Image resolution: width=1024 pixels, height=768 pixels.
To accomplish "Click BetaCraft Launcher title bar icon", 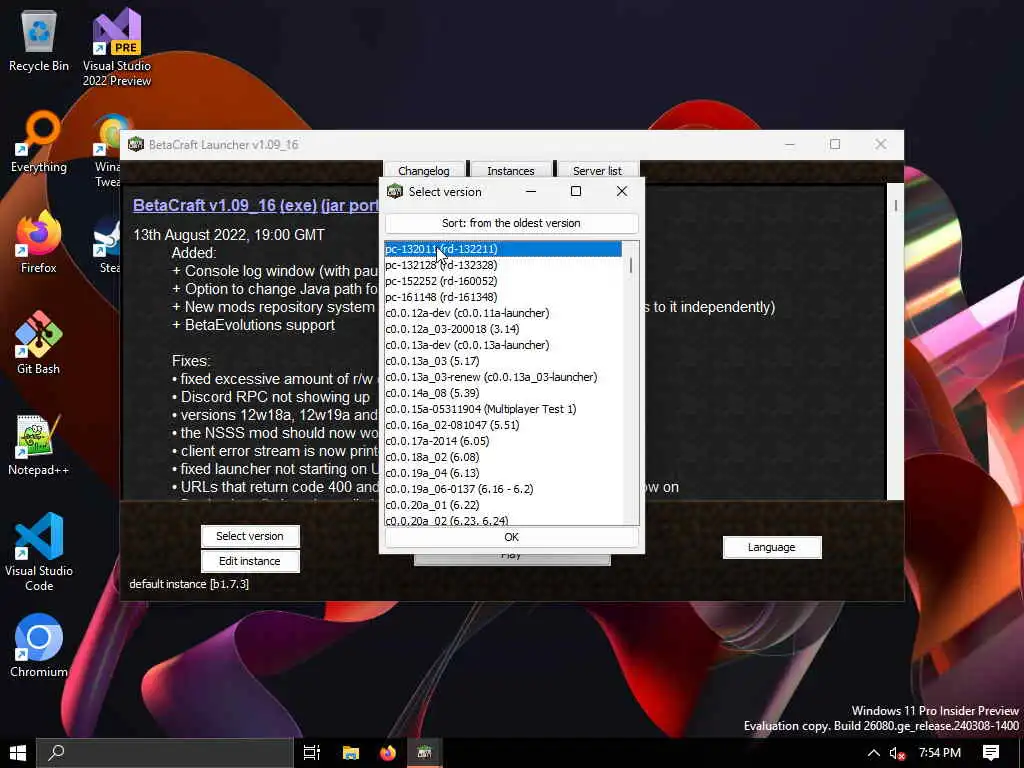I will (x=136, y=144).
